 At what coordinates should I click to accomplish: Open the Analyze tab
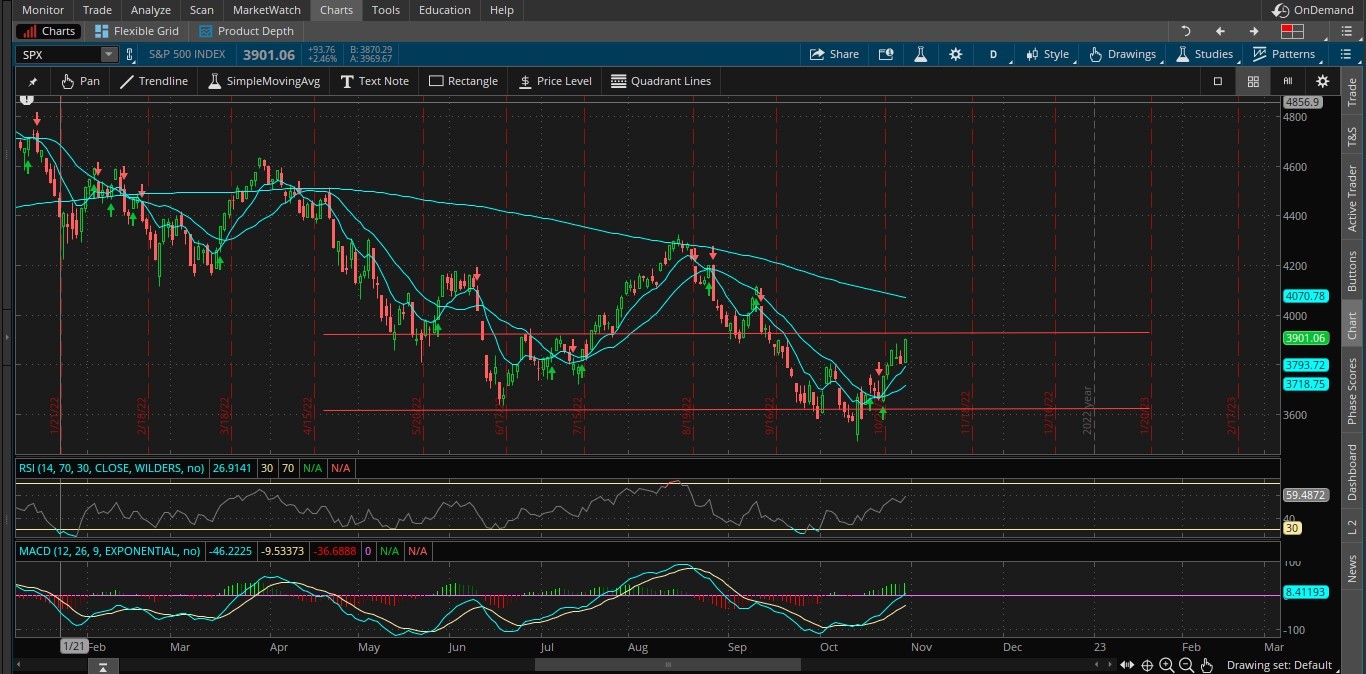(x=151, y=10)
